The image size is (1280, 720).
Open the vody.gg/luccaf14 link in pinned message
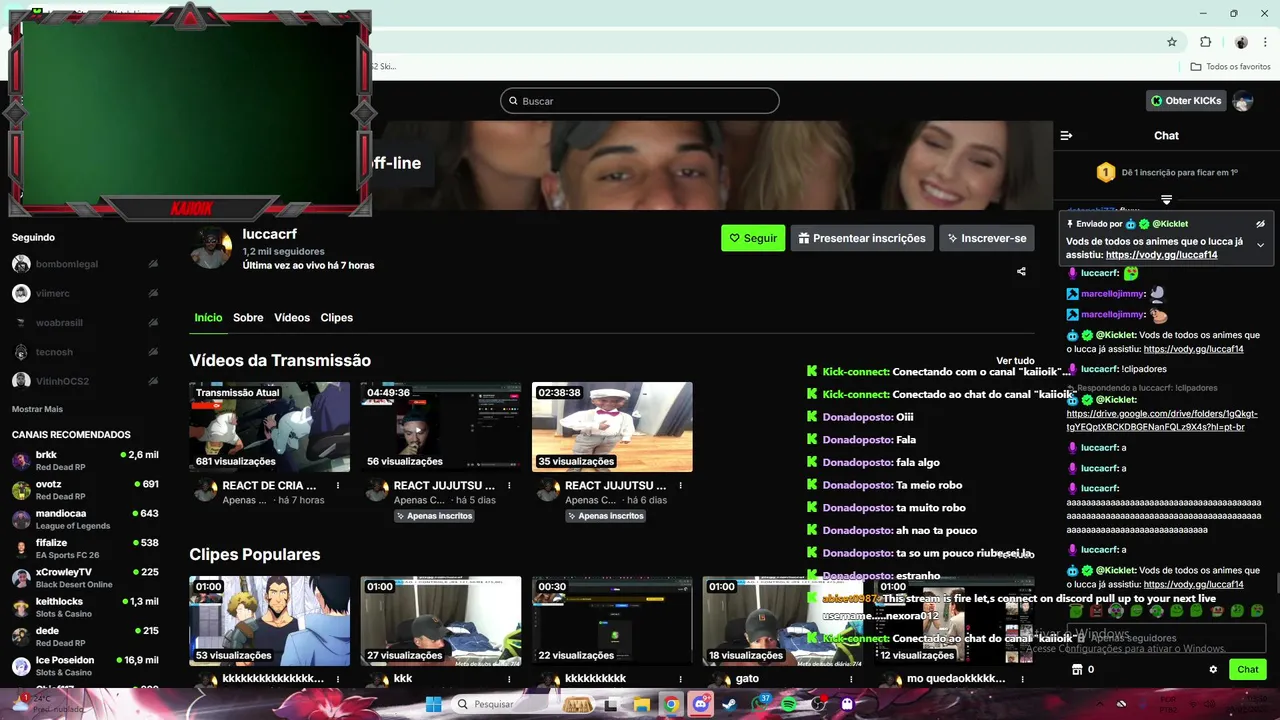pyautogui.click(x=1161, y=255)
